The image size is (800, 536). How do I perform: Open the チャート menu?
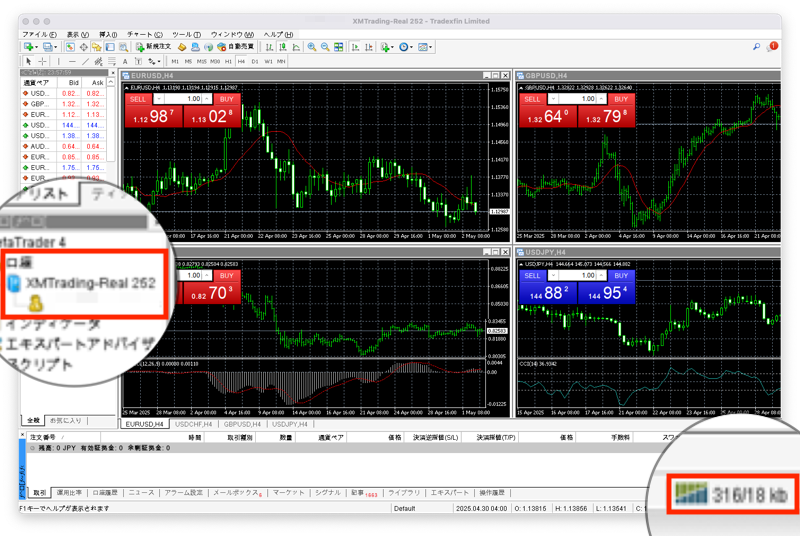tap(144, 34)
